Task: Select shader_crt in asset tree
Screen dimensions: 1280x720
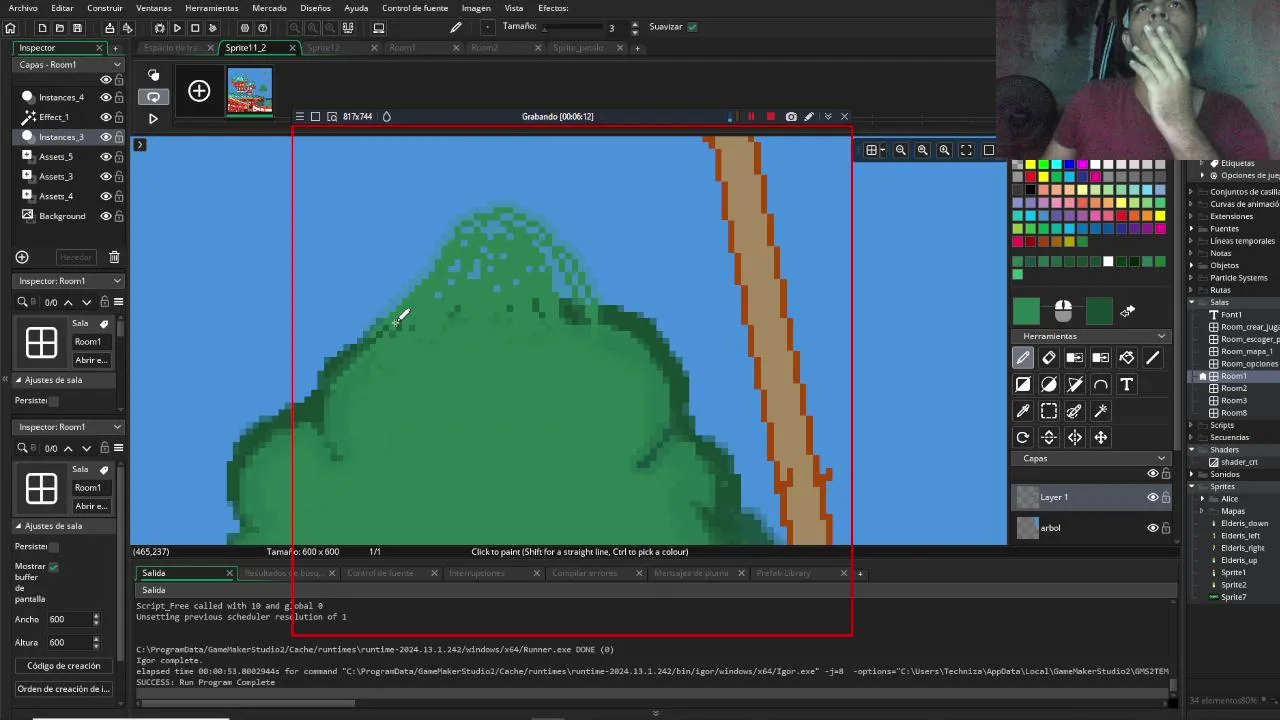Action: coord(1238,462)
